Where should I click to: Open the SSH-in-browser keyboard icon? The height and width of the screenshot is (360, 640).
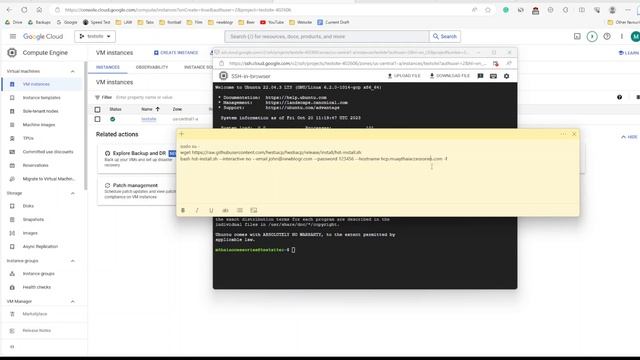click(493, 76)
